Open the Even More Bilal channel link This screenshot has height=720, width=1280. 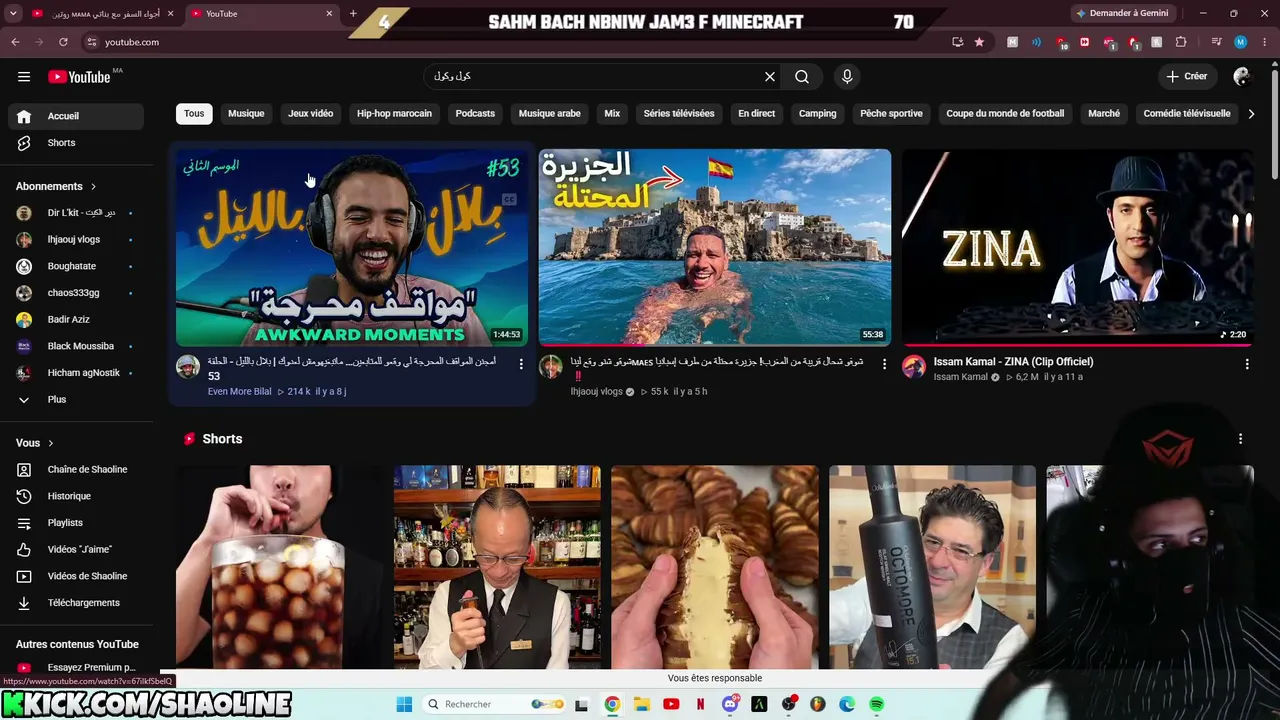tap(240, 392)
